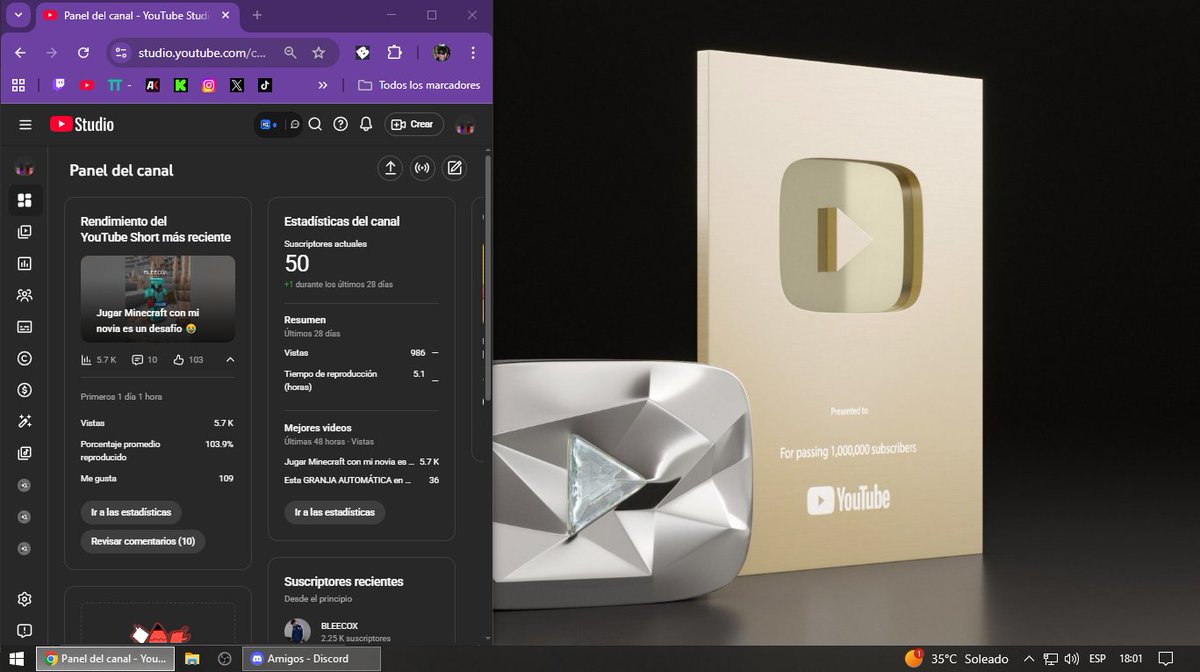Viewport: 1200px width, 672px height.
Task: Click Ir a las estadísticas under the Short card
Action: point(131,512)
